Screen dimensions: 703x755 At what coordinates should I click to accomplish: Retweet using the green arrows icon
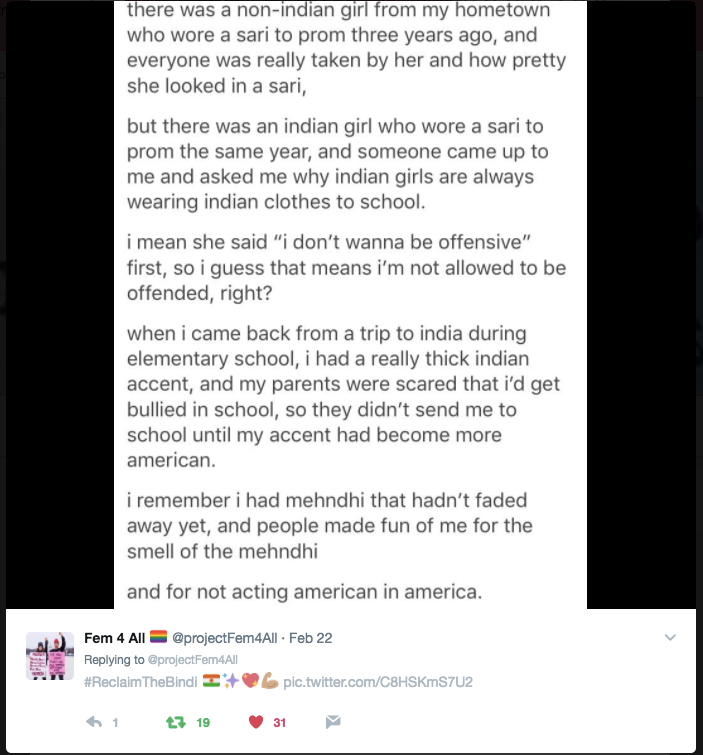coord(176,722)
